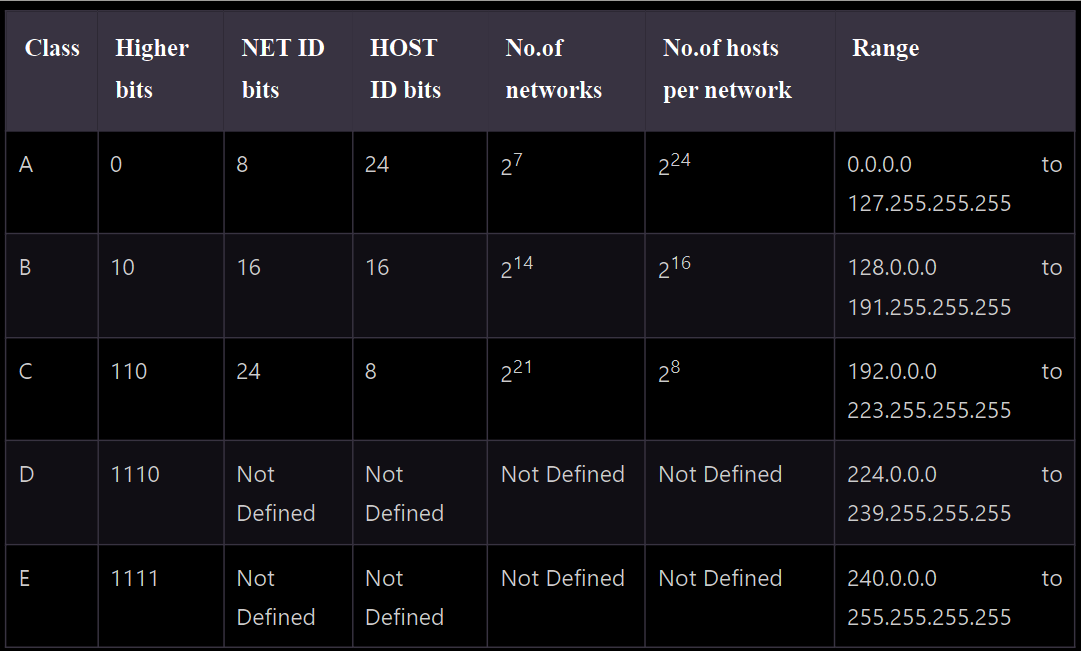This screenshot has width=1081, height=651.
Task: Select the Higher bits column header
Action: tap(152, 69)
